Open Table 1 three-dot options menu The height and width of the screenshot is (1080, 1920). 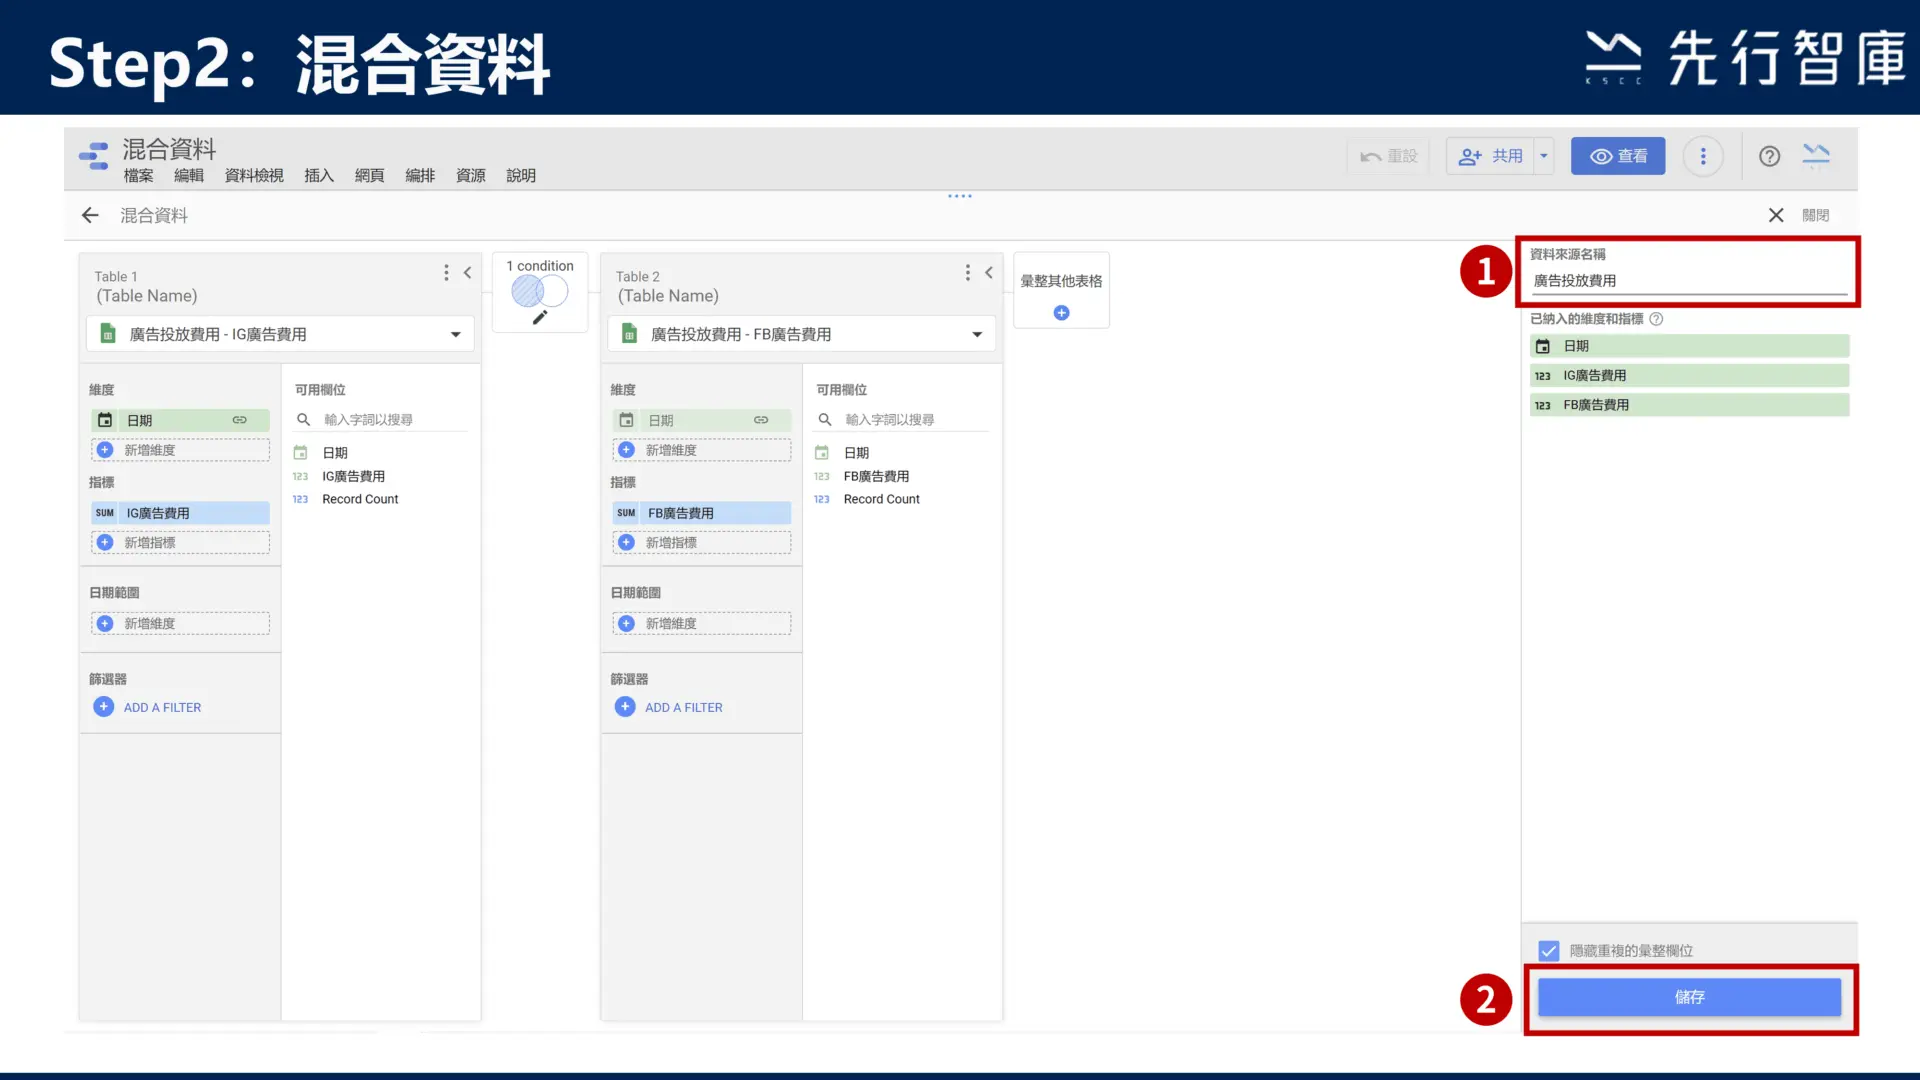(446, 272)
